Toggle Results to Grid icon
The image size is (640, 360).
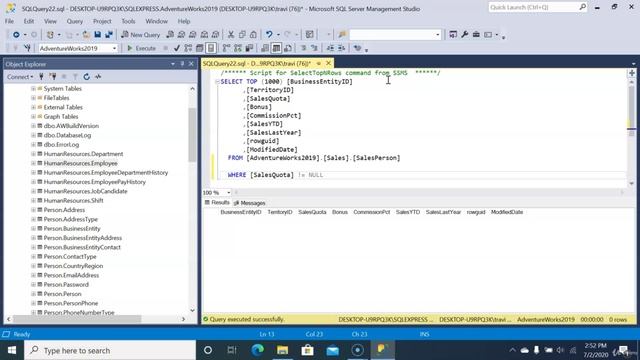276,48
